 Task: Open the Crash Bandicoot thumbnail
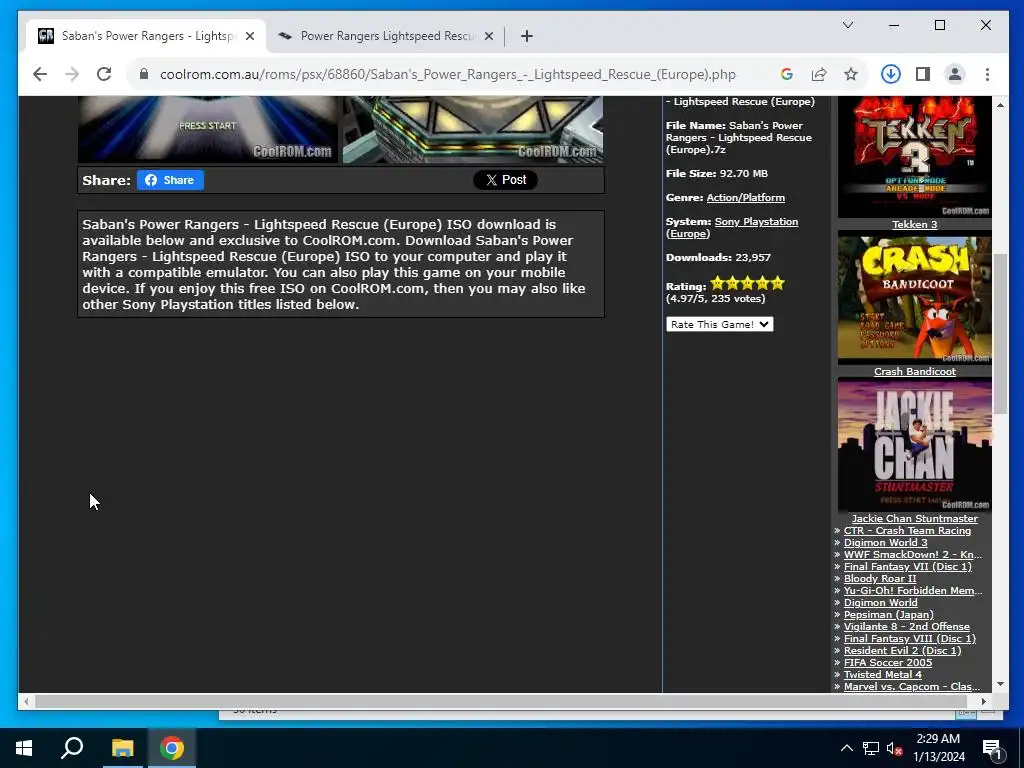click(x=914, y=298)
